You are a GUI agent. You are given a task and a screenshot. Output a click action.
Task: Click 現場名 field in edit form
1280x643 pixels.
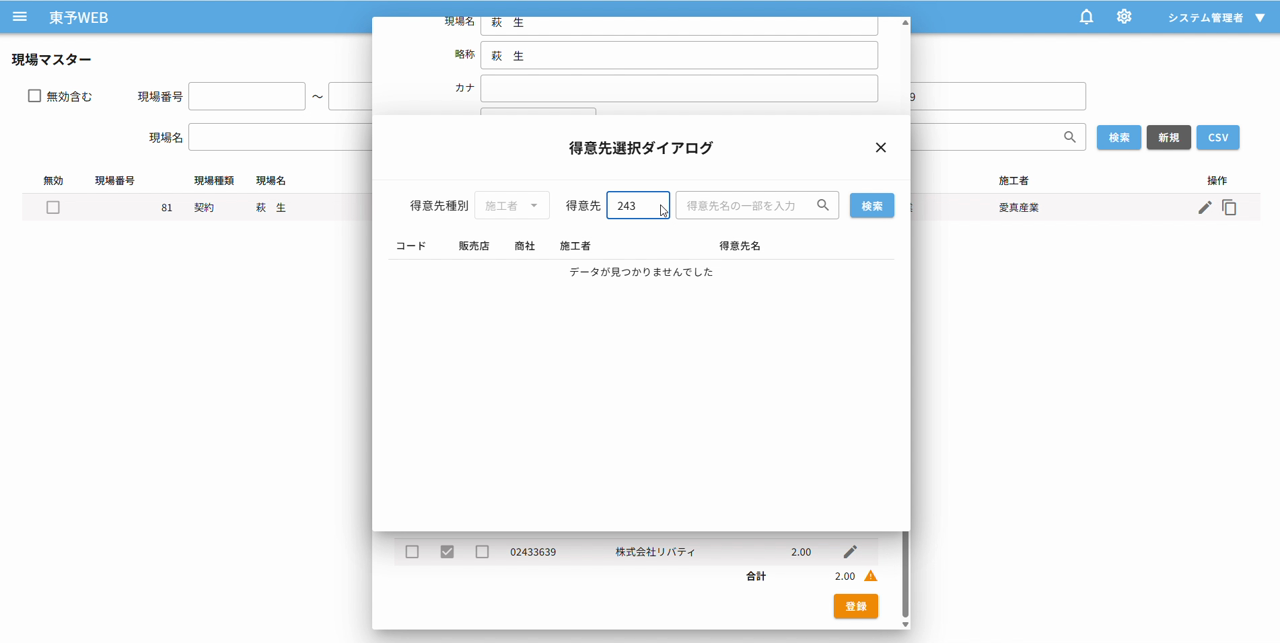(679, 25)
